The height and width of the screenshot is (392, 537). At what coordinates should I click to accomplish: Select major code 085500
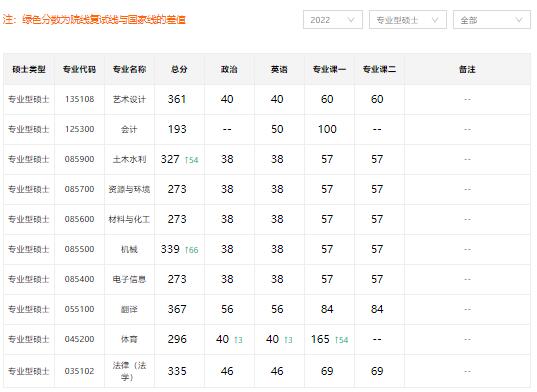pos(79,249)
